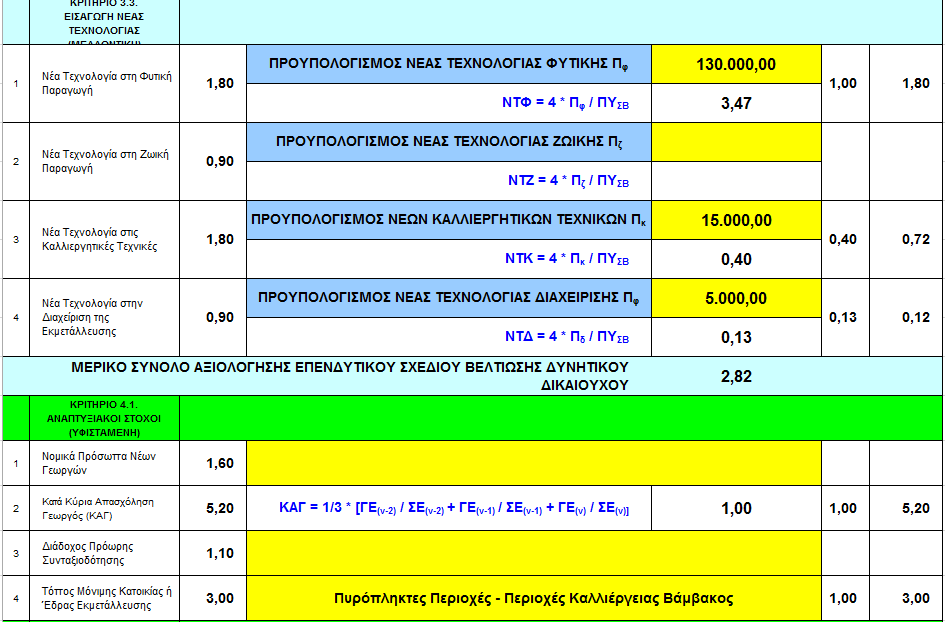This screenshot has width=945, height=622.
Task: Select the ΝΤΚ = 4 * Πκ / ΠΥΣΒ formula
Action: pyautogui.click(x=567, y=259)
